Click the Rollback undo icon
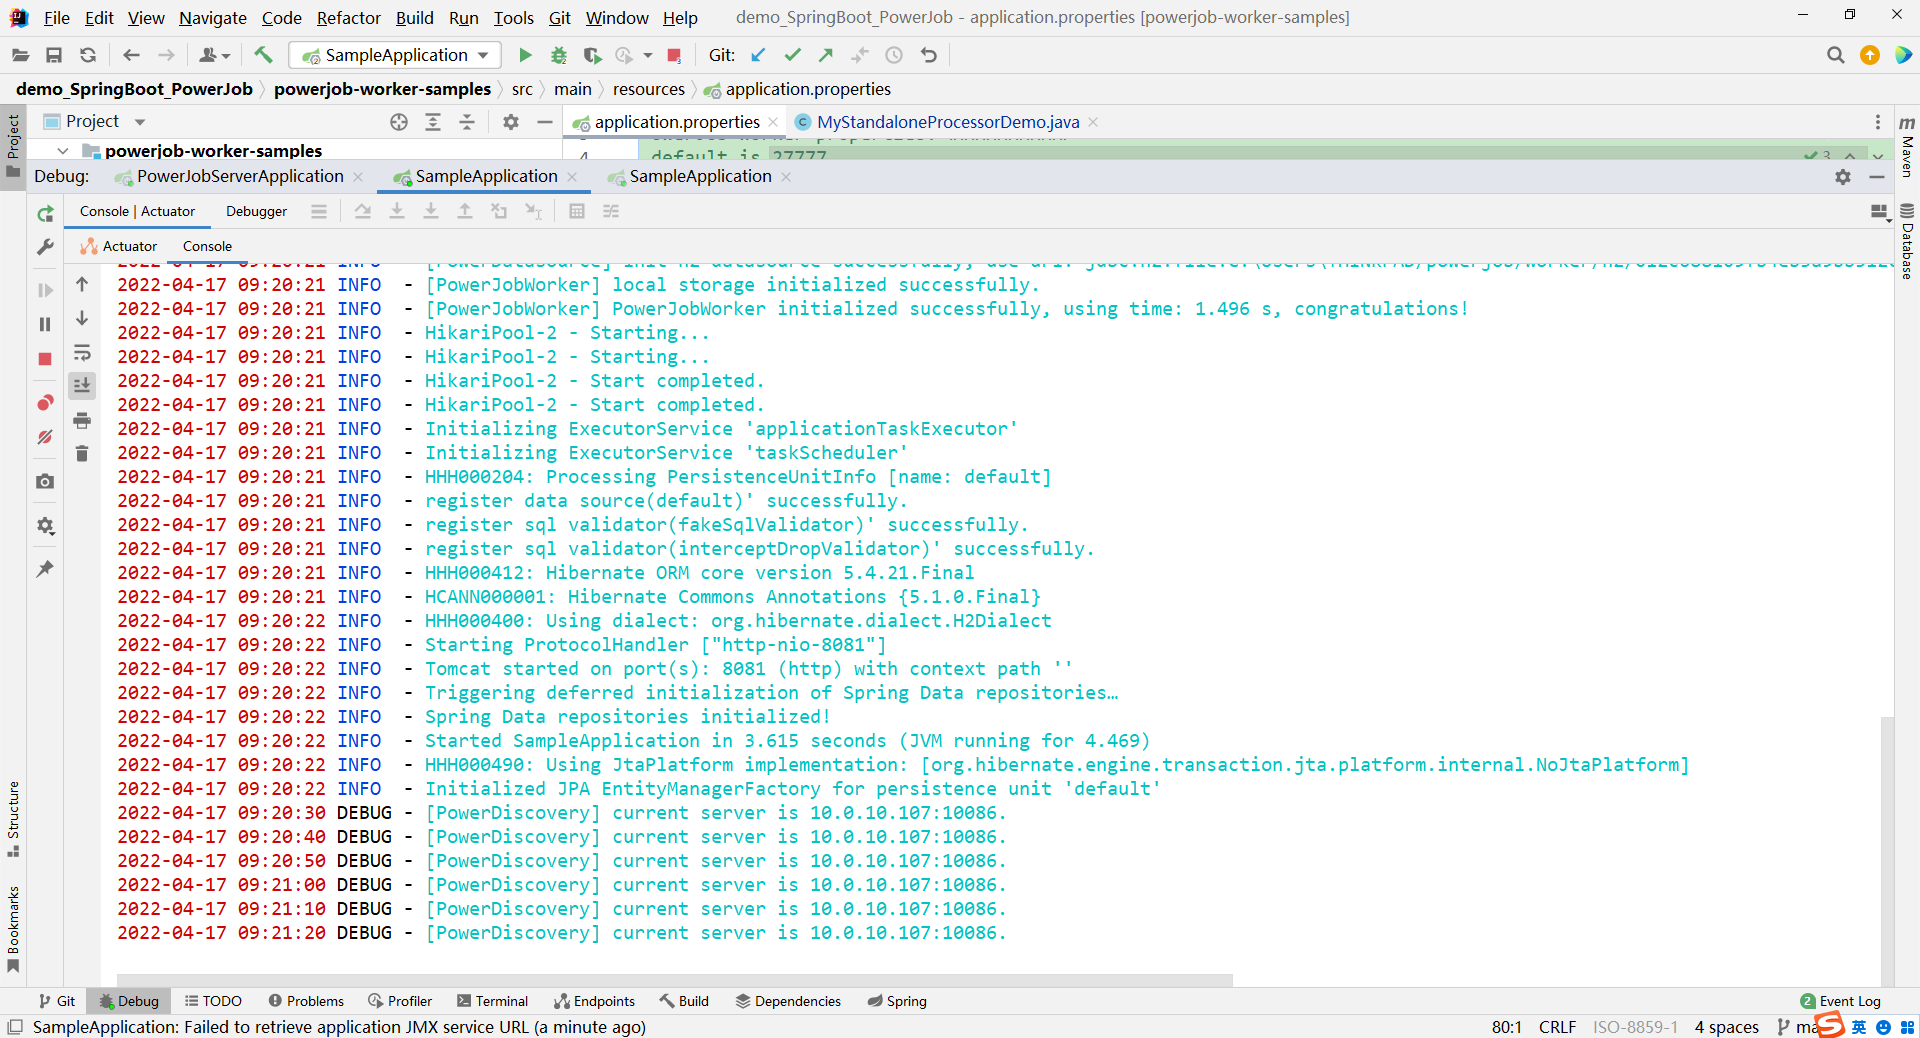This screenshot has width=1920, height=1038. pos(929,55)
